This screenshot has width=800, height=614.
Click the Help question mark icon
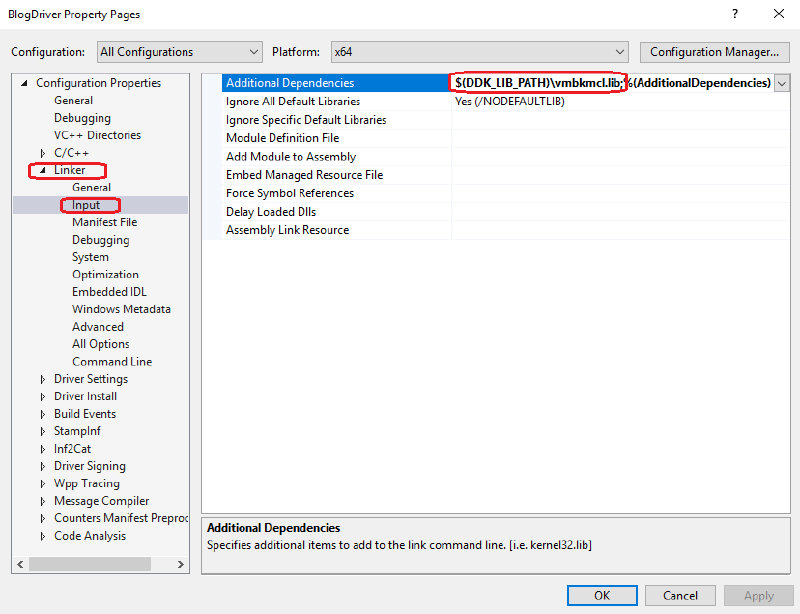coord(734,14)
